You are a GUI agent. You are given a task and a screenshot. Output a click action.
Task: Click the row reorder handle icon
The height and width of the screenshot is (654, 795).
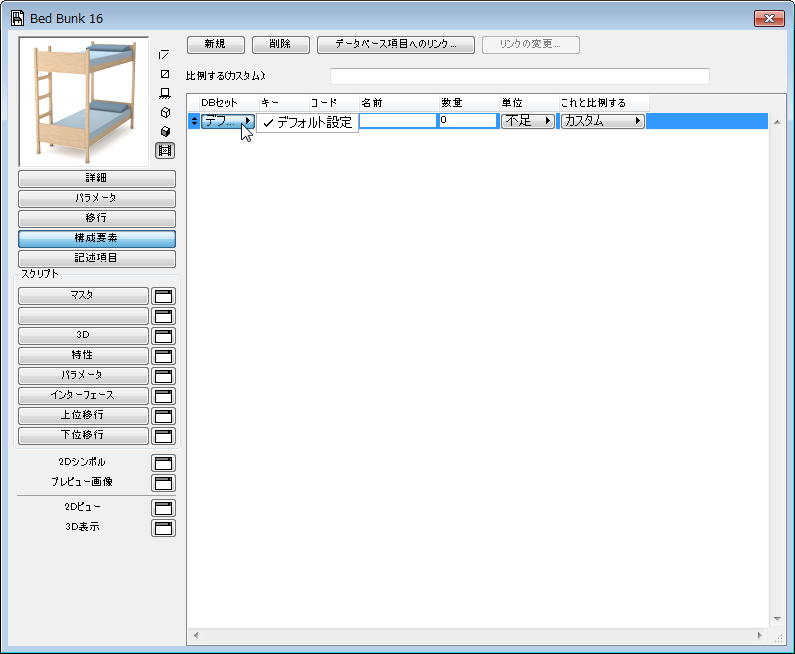[194, 121]
